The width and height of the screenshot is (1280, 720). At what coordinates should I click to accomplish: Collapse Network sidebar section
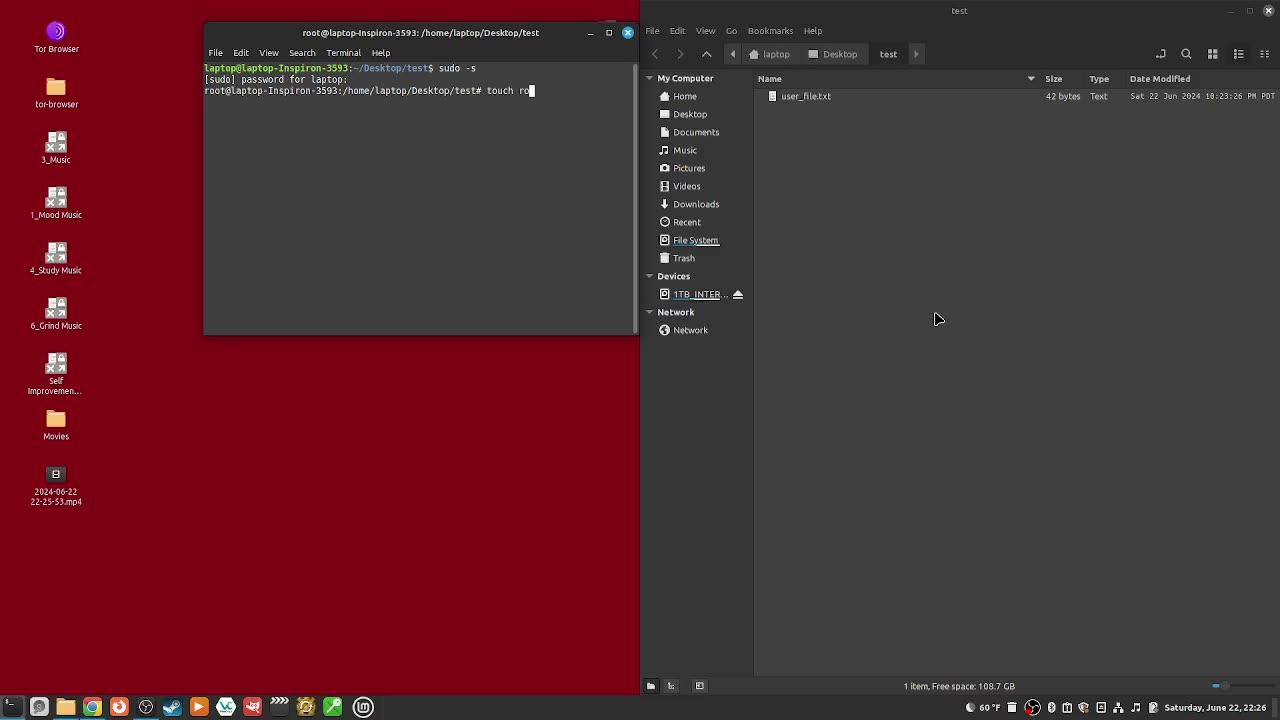pyautogui.click(x=649, y=312)
